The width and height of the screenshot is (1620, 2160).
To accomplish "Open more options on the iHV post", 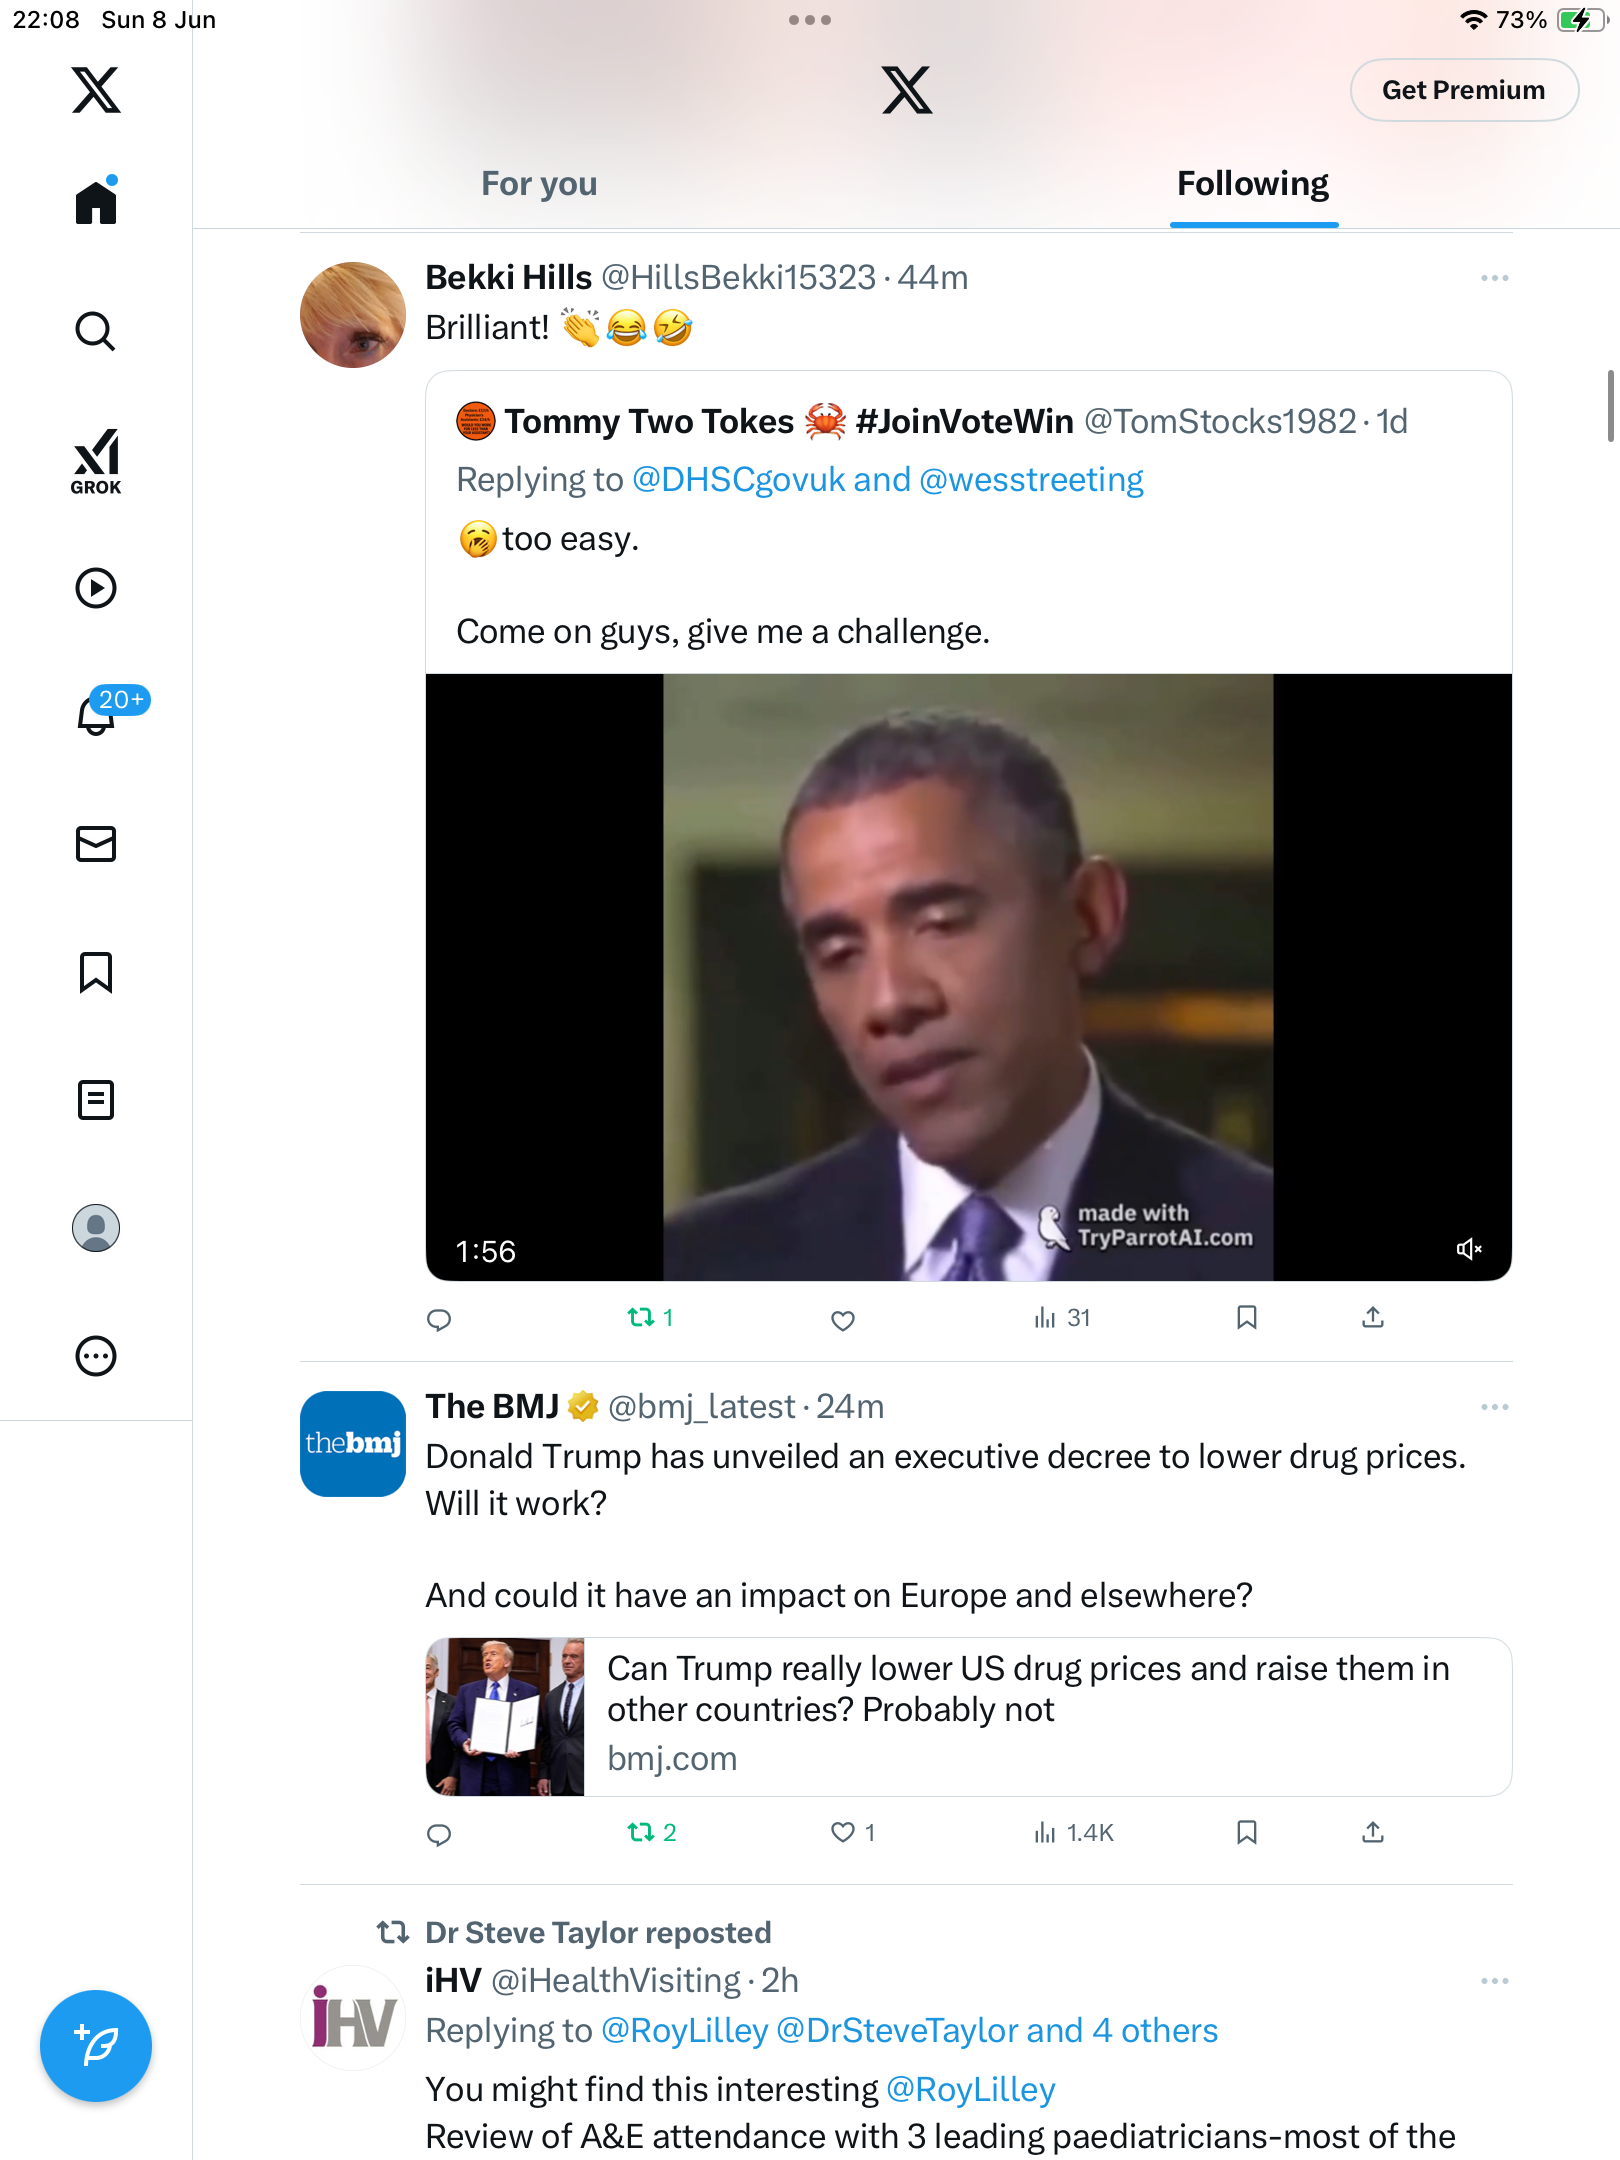I will click(1495, 1981).
